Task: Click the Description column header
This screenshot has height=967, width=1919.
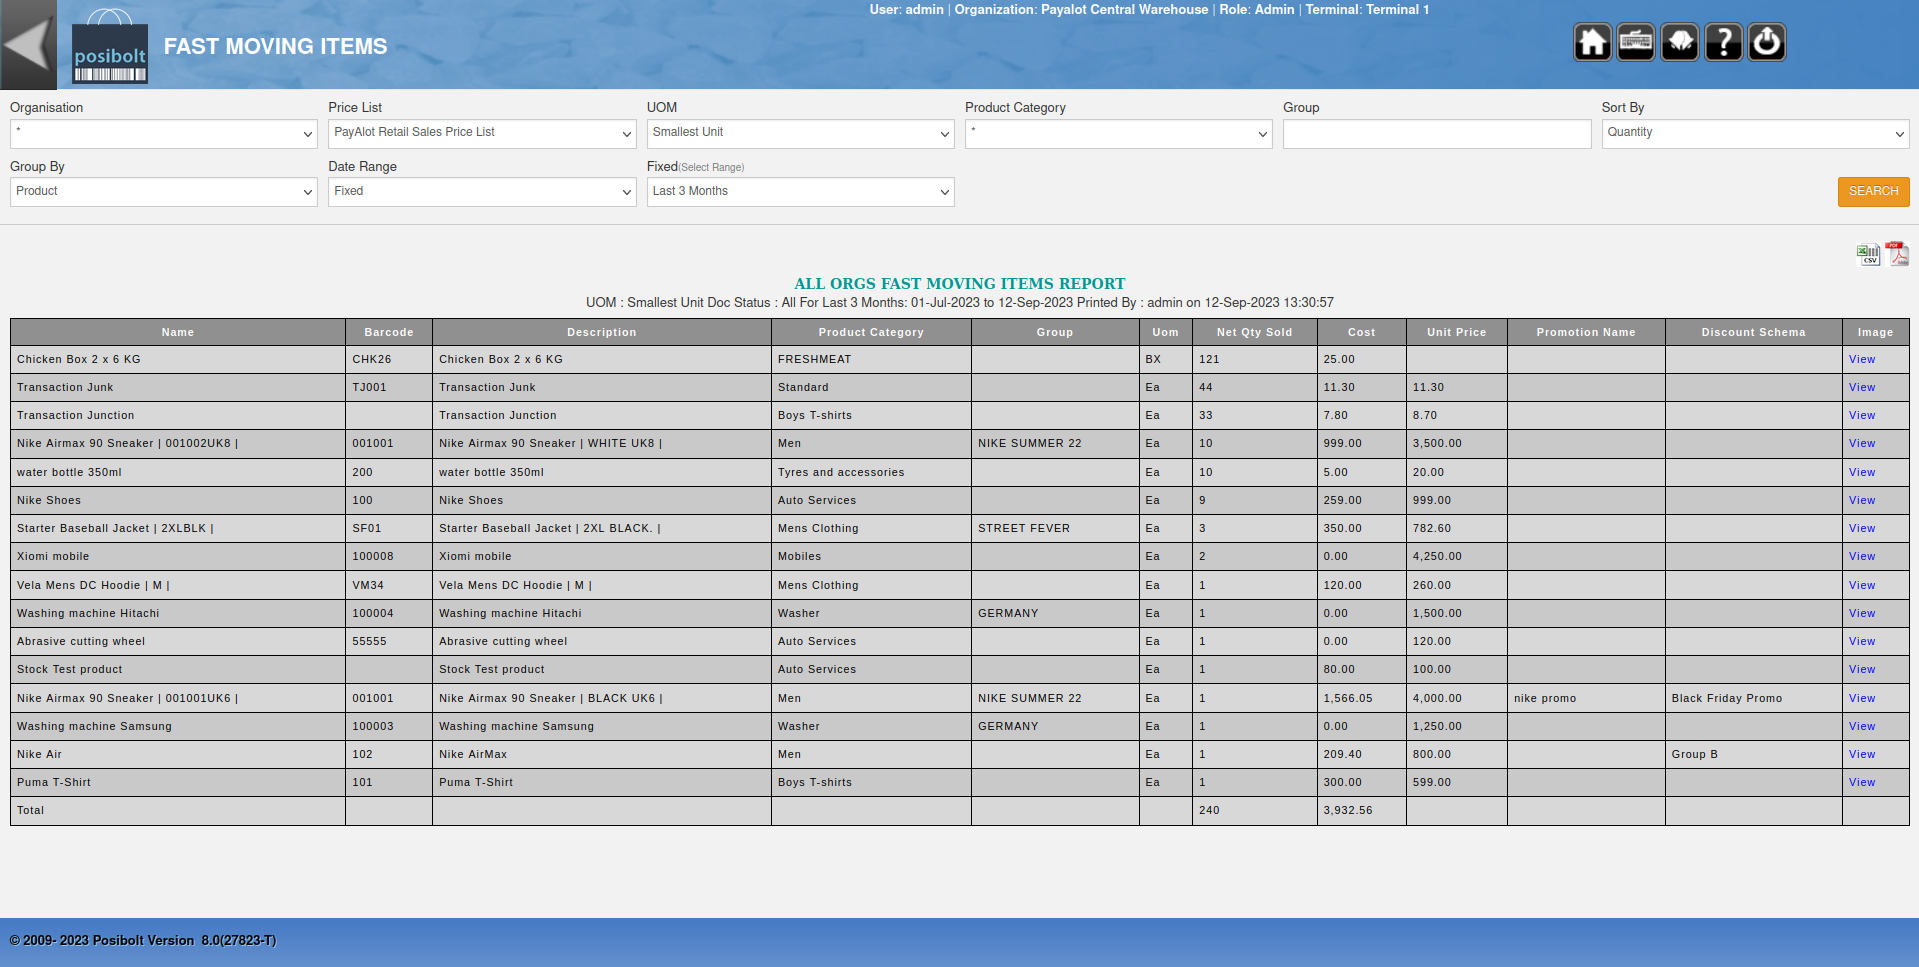Action: coord(602,333)
